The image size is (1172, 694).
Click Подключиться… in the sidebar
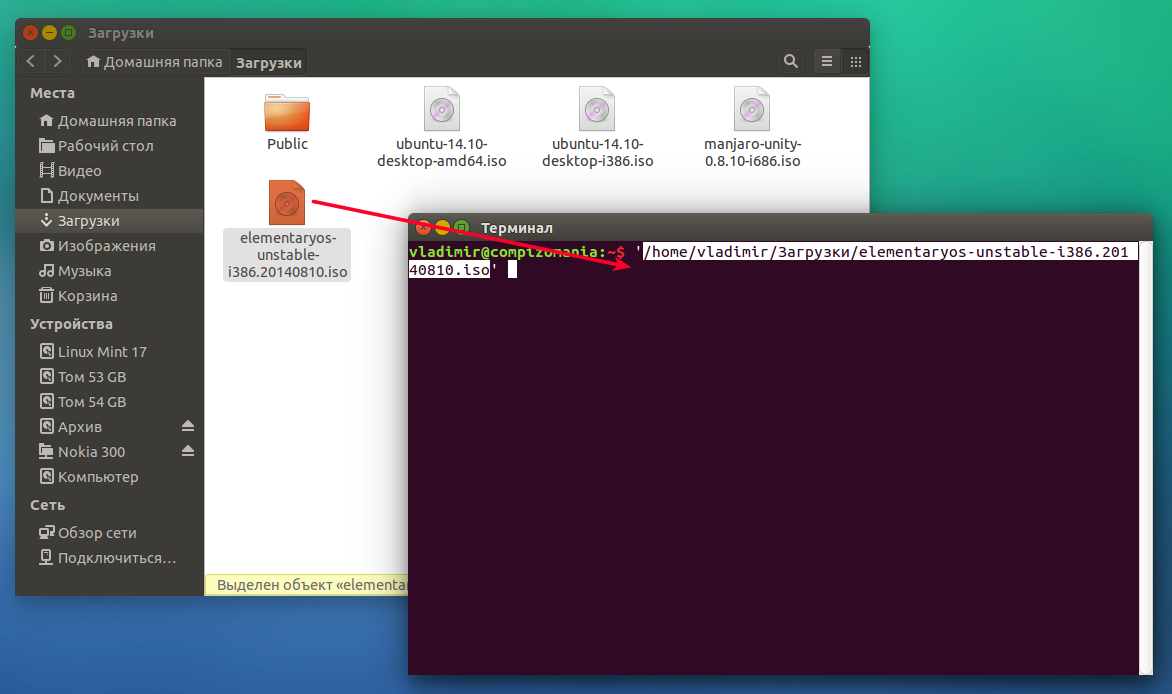109,558
